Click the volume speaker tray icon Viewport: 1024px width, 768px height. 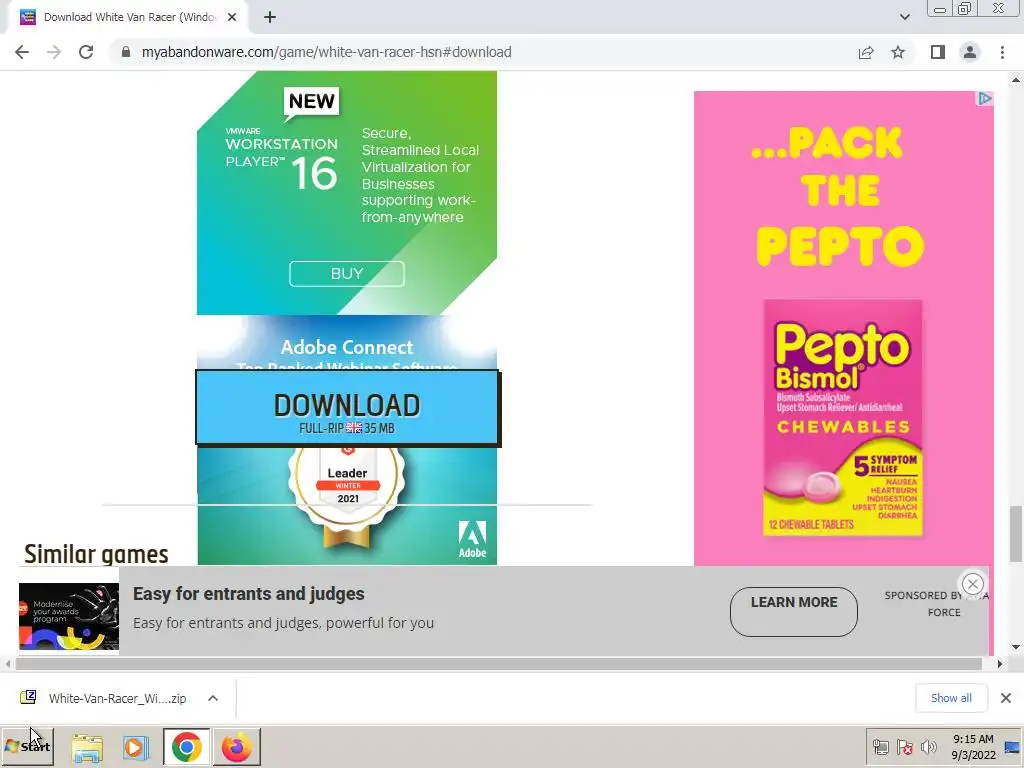pyautogui.click(x=928, y=747)
